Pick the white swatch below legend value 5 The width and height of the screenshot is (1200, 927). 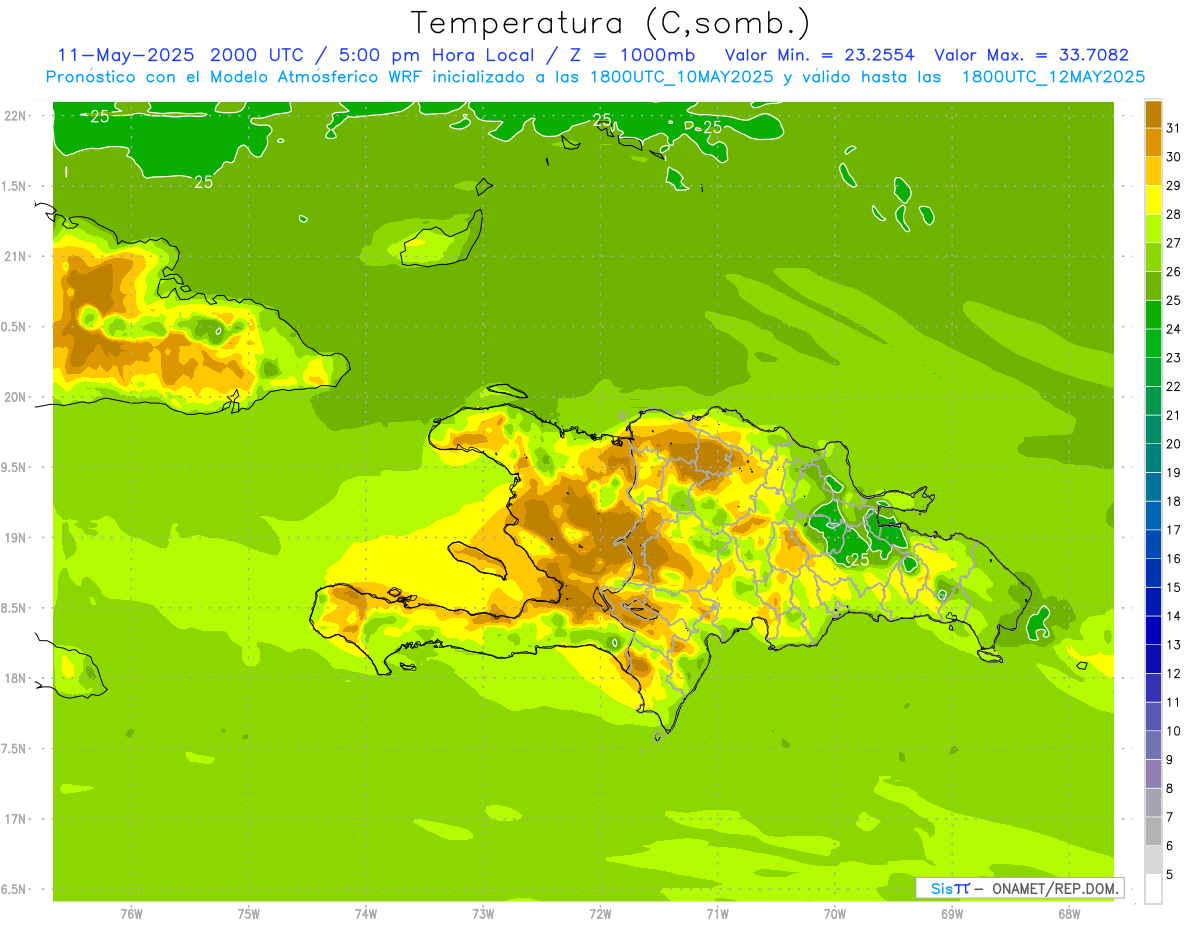pyautogui.click(x=1153, y=889)
